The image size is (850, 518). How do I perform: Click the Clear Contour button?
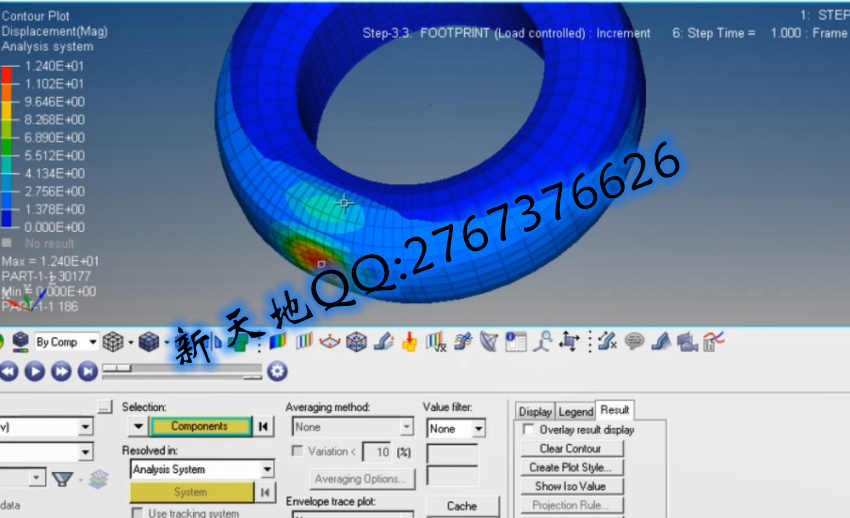tap(570, 449)
